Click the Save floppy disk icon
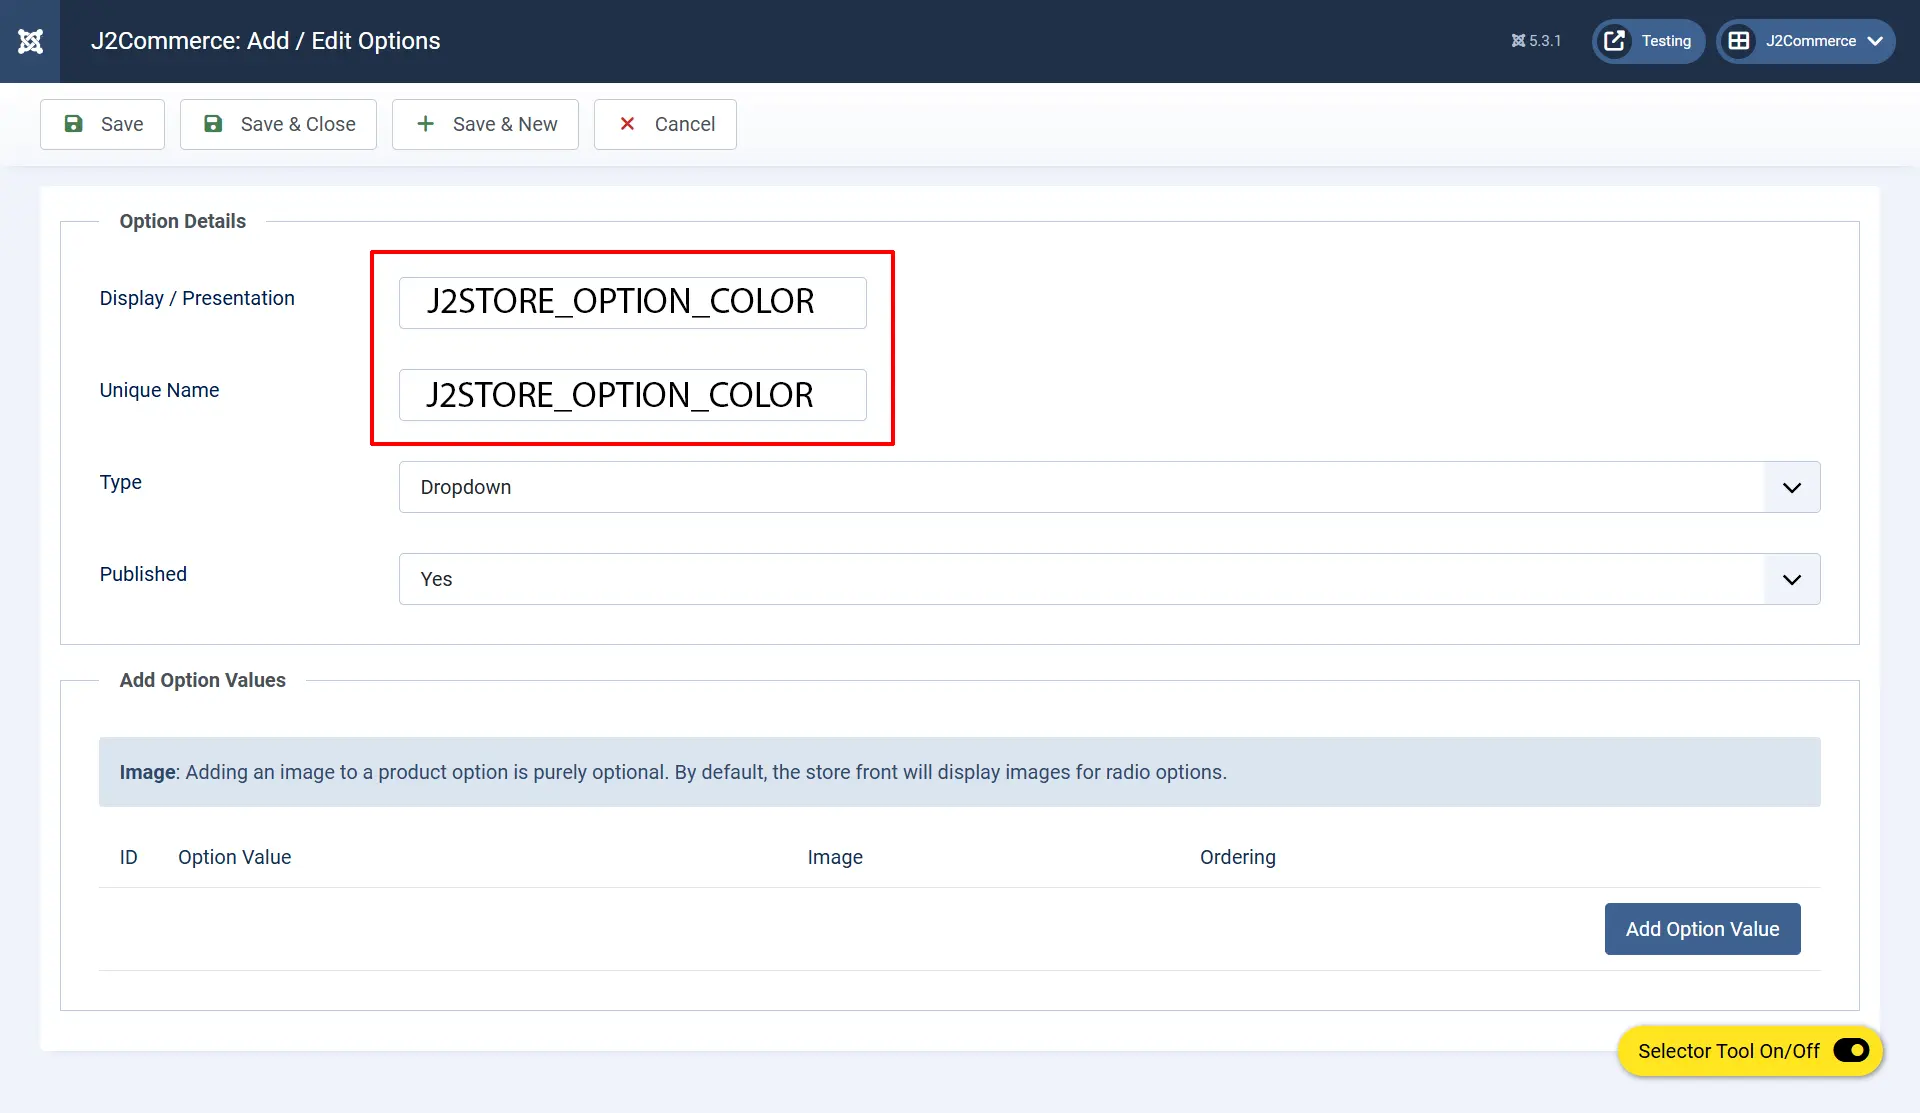The height and width of the screenshot is (1113, 1920). coord(73,124)
